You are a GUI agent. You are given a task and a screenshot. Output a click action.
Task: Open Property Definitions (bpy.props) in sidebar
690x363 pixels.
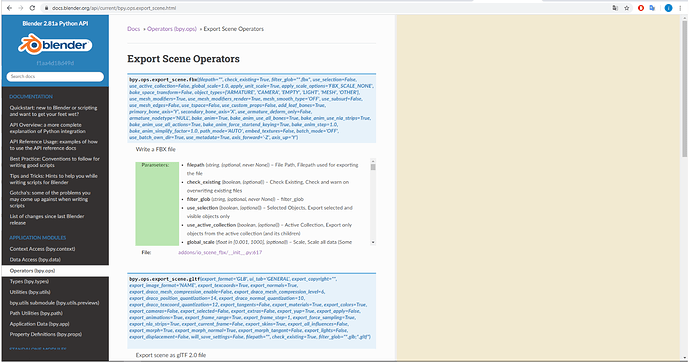pos(46,334)
